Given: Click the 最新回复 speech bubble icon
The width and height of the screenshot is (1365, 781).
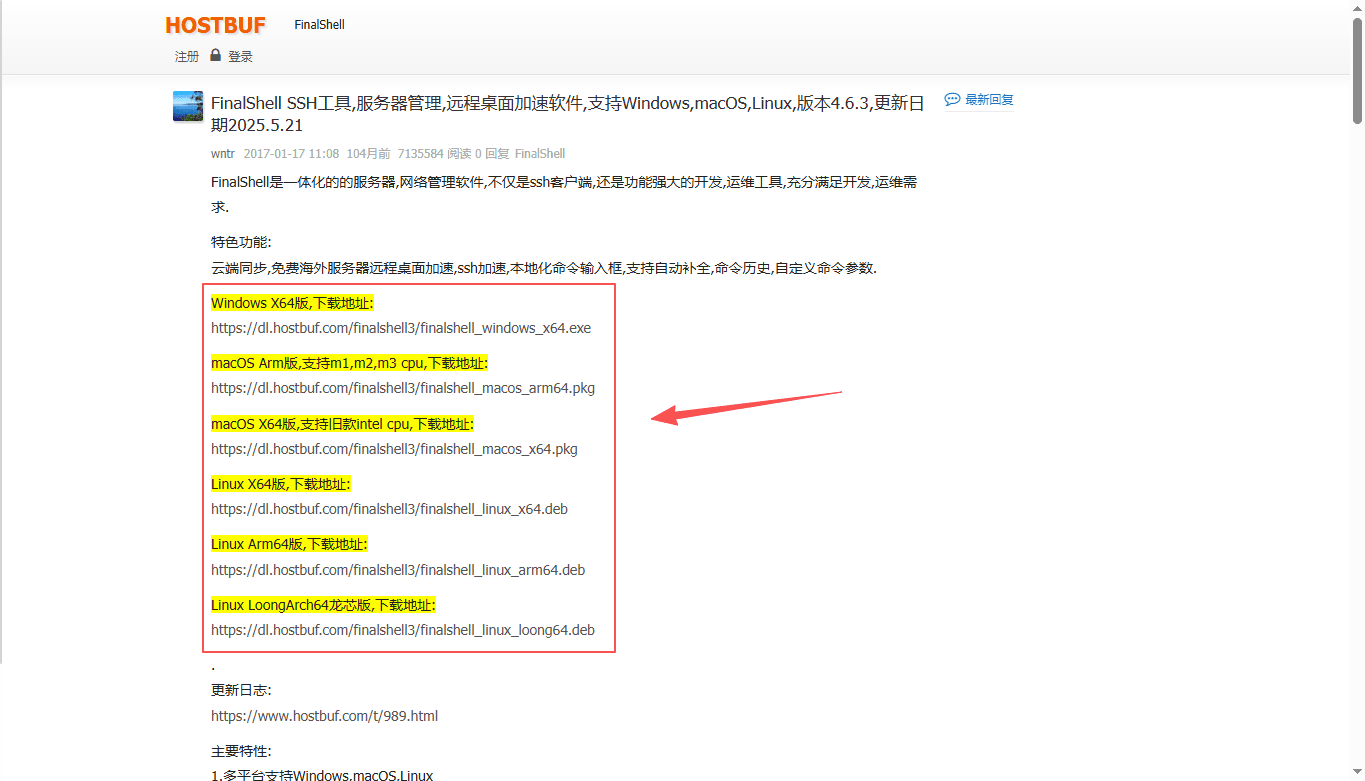Looking at the screenshot, I should (x=952, y=100).
